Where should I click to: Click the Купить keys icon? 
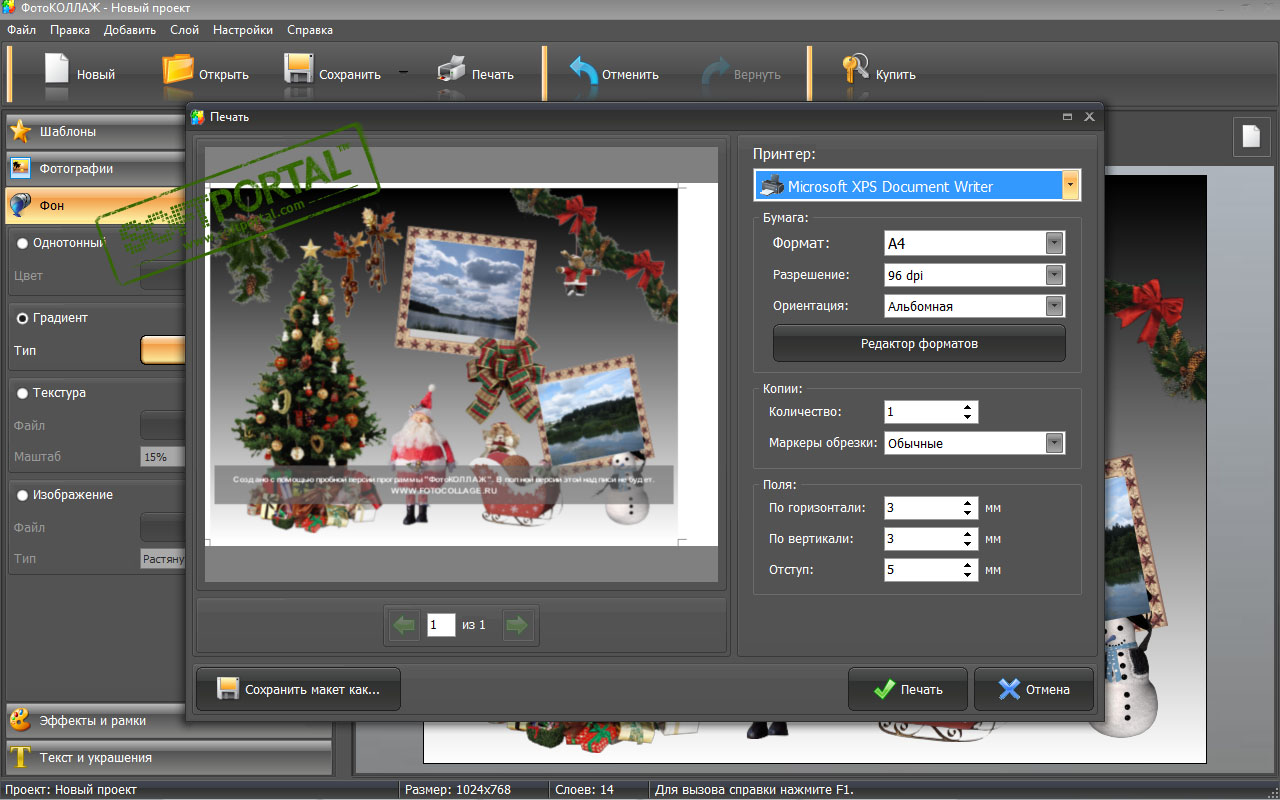(855, 70)
